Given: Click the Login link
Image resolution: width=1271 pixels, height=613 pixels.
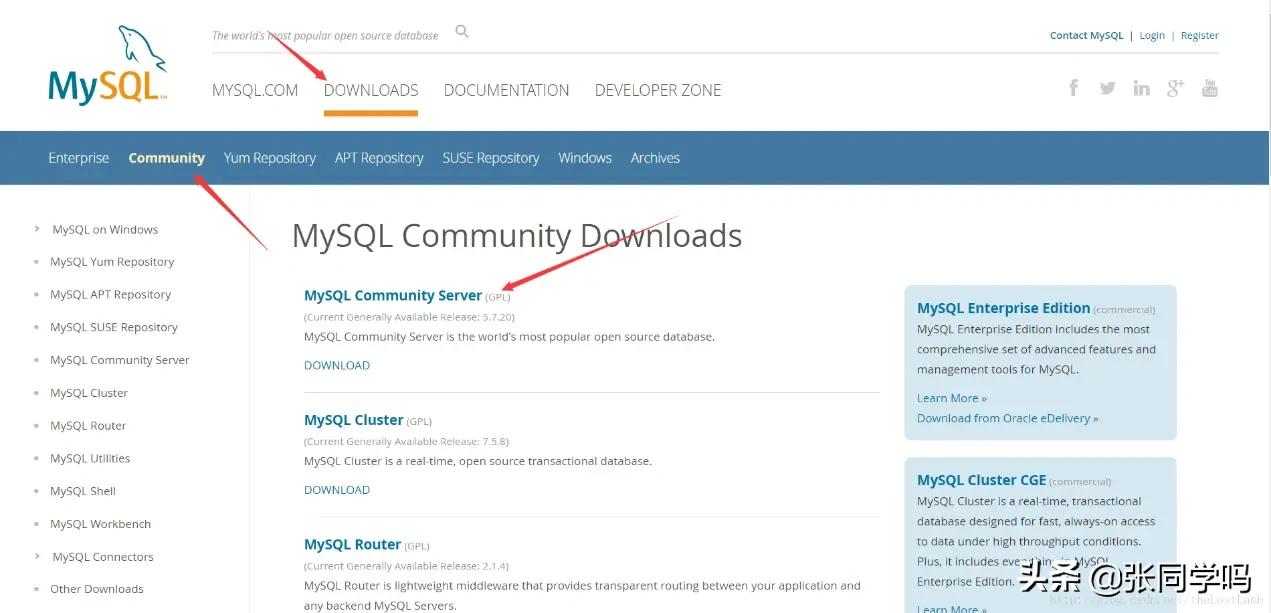Looking at the screenshot, I should 1152,35.
